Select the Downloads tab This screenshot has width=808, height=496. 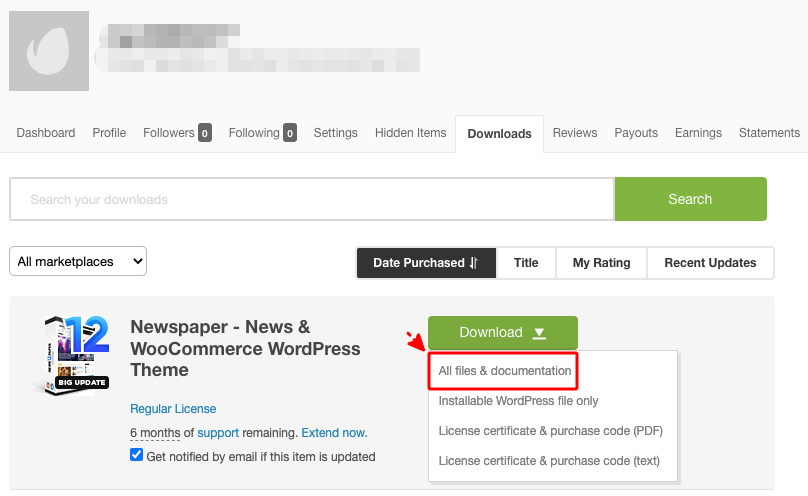click(499, 134)
